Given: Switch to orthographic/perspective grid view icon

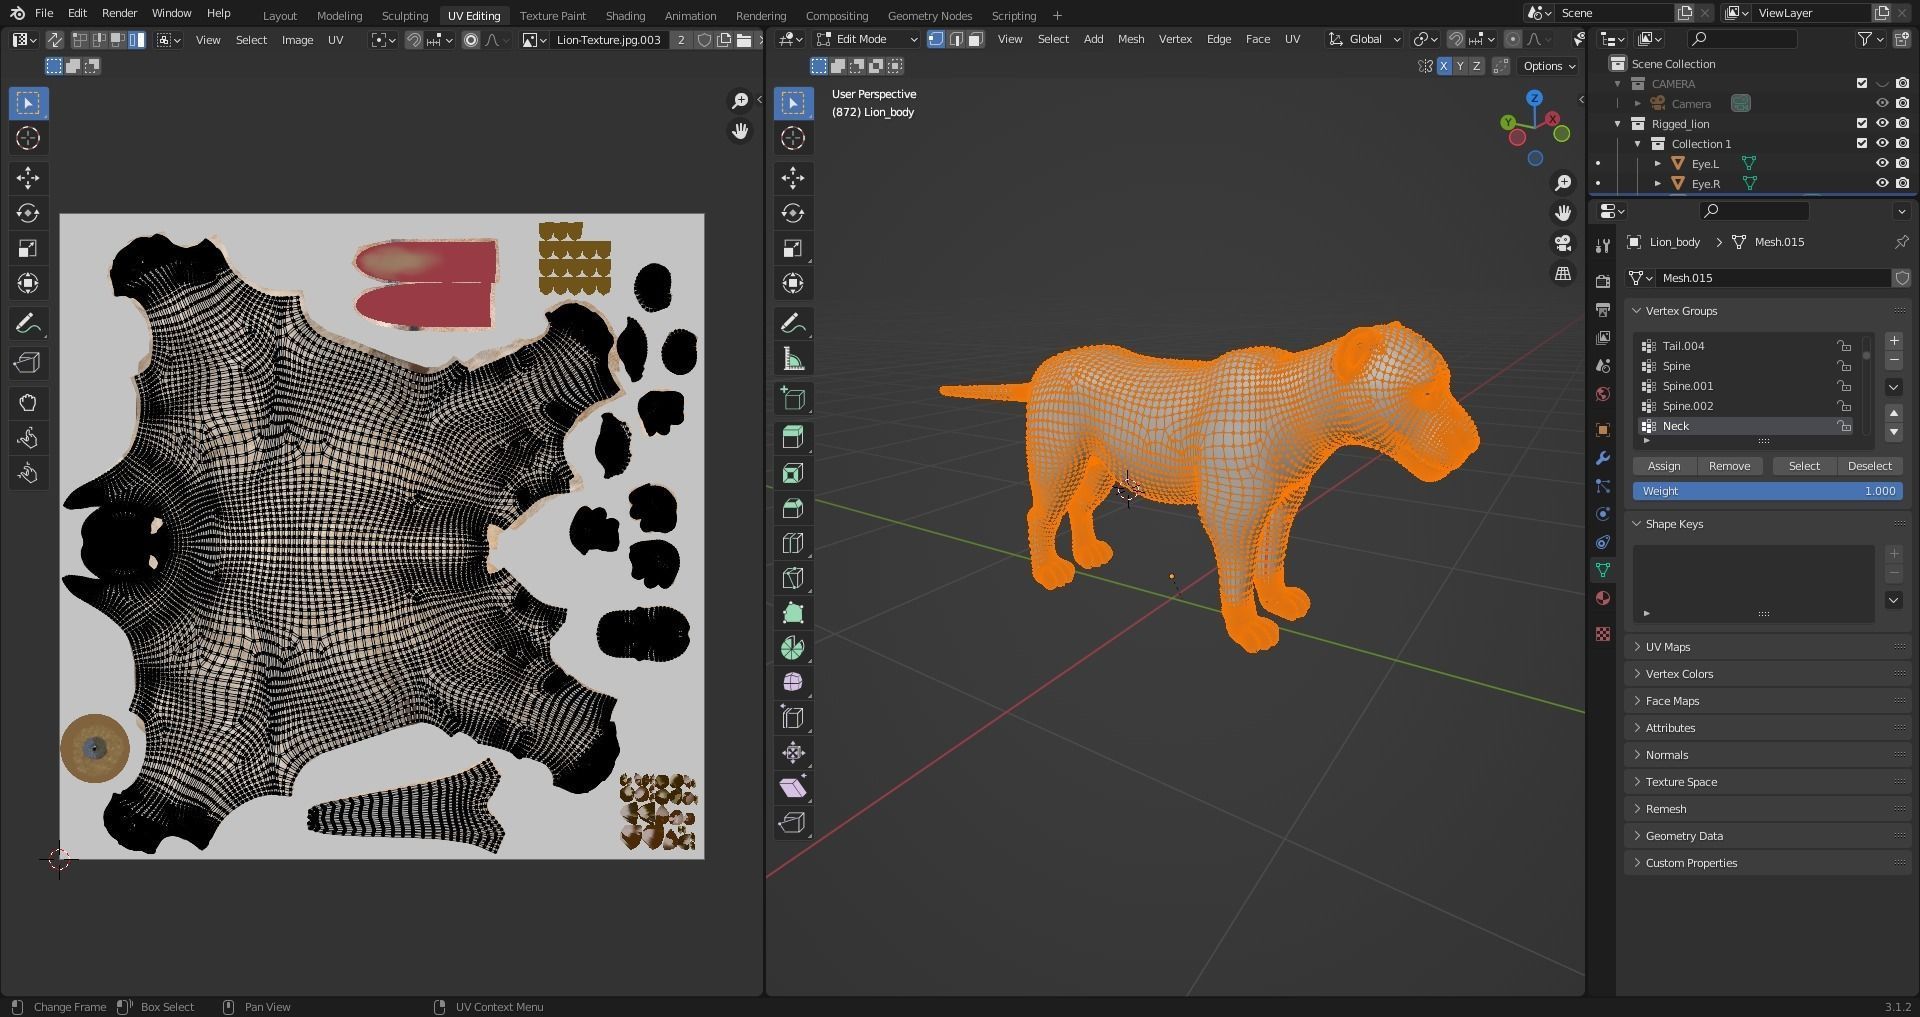Looking at the screenshot, I should pos(1562,274).
